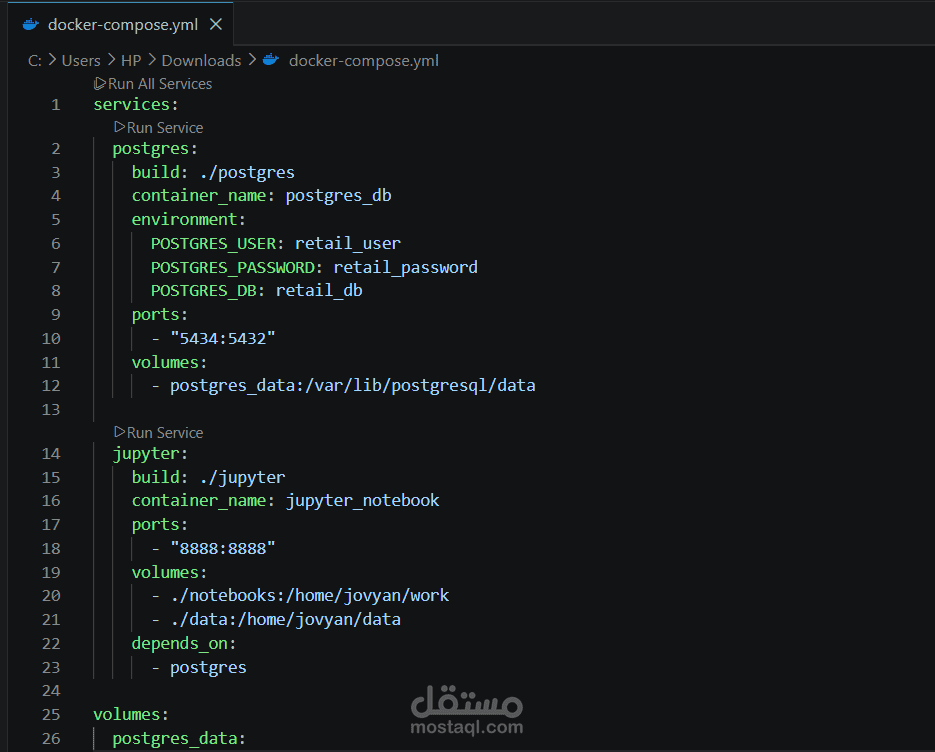Screen dimensions: 935x752
Task: Click the './data:/home/jovyan/data' volume entry
Action: [x=286, y=620]
